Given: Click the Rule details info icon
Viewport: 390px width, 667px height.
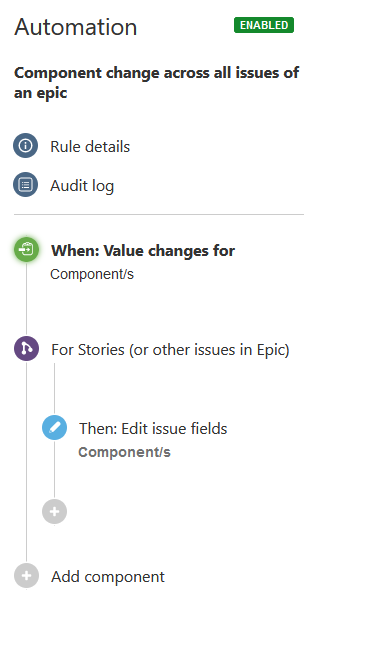Looking at the screenshot, I should pos(26,145).
